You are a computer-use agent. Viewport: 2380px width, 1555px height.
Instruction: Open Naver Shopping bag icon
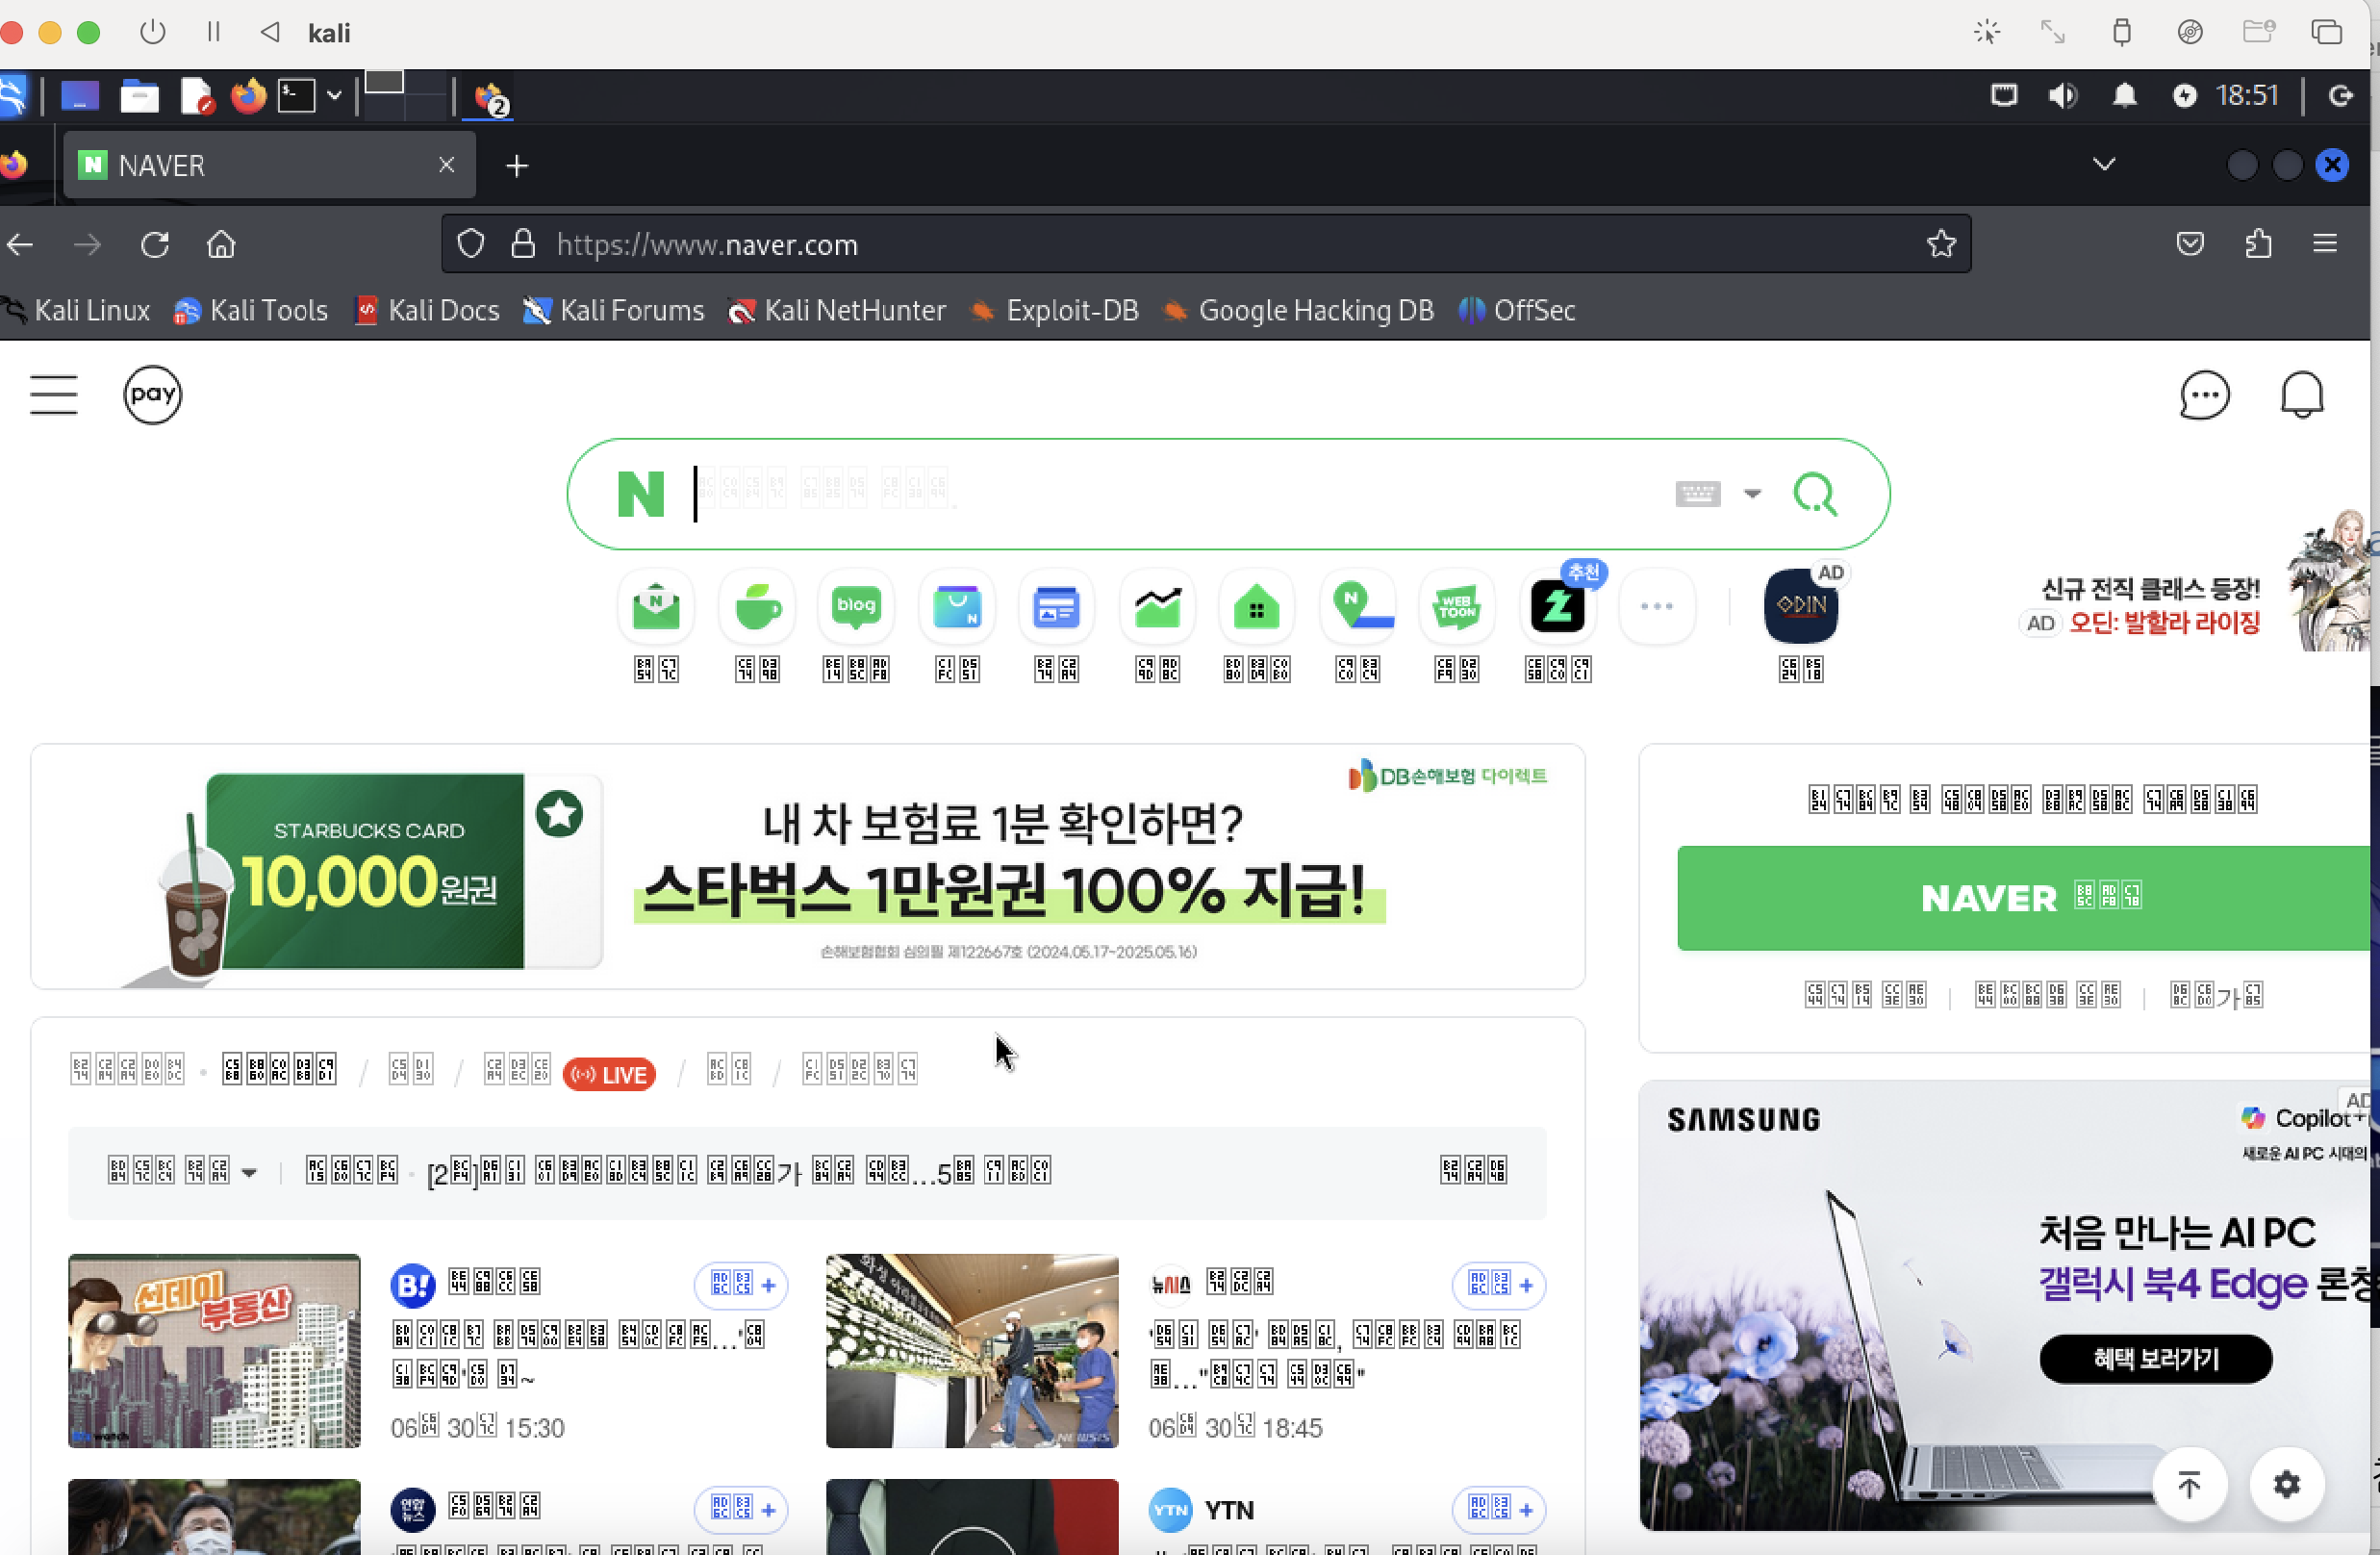pyautogui.click(x=957, y=606)
